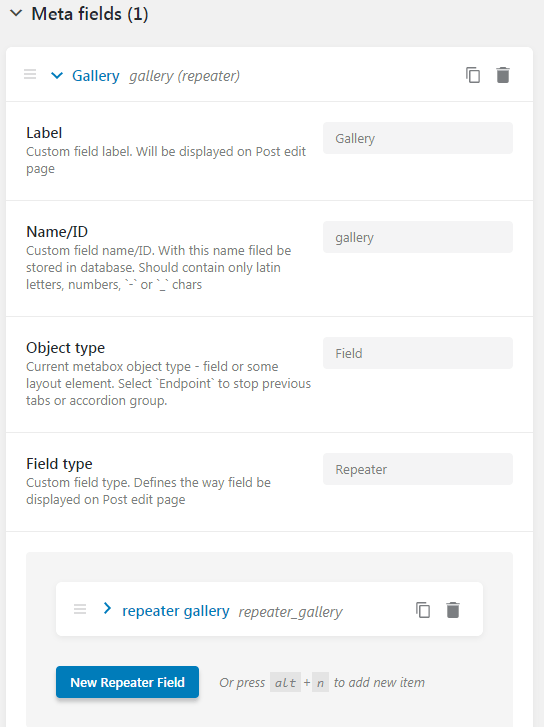This screenshot has height=727, width=544.
Task: Click the alt key hint badge
Action: (x=285, y=682)
